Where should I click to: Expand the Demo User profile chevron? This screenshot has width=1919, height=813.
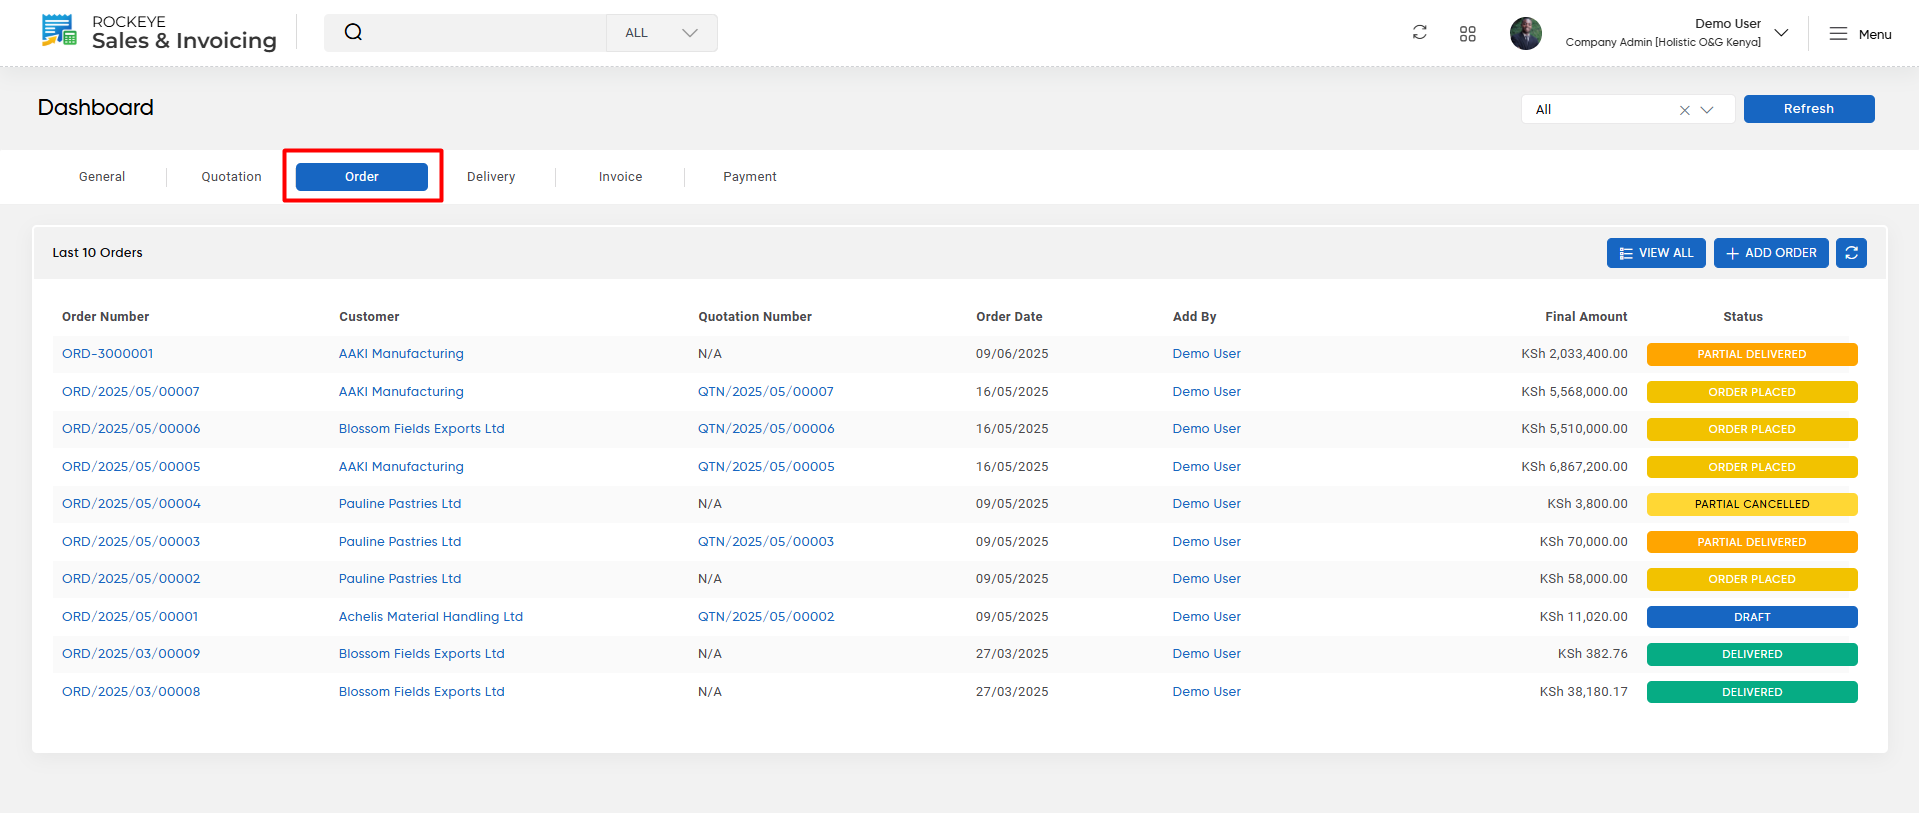click(1781, 33)
